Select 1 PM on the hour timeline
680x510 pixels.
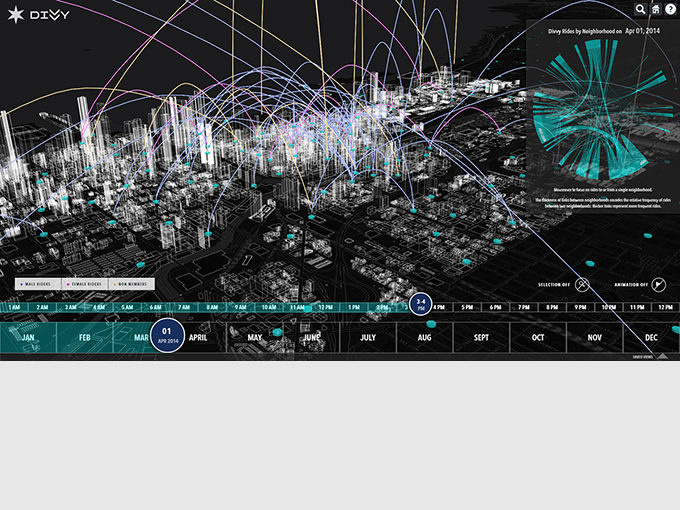tap(354, 307)
